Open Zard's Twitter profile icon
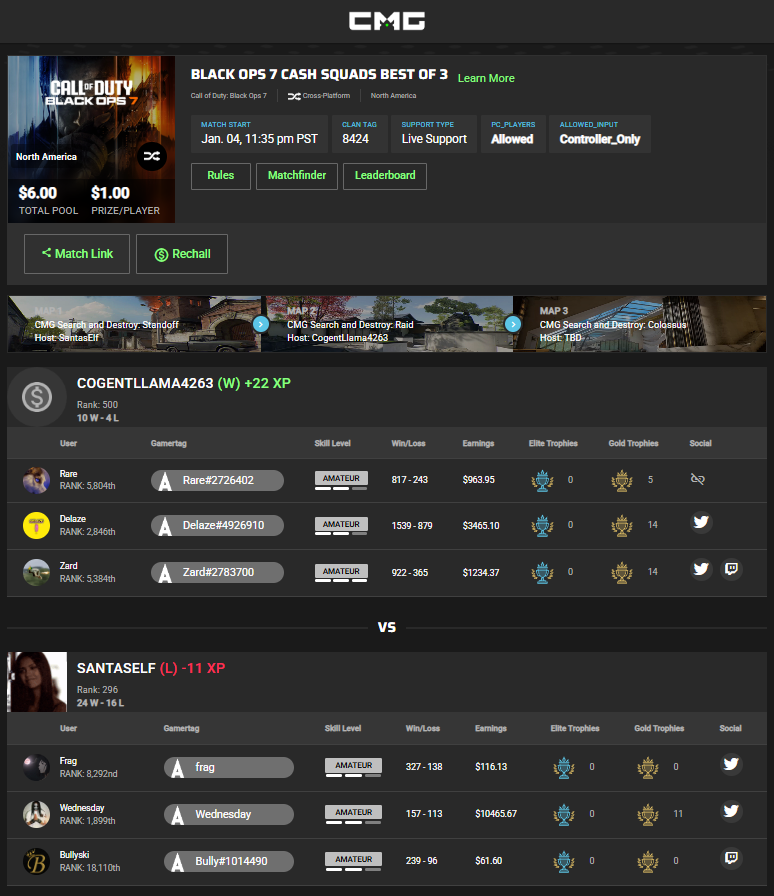Viewport: 774px width, 896px height. [701, 569]
